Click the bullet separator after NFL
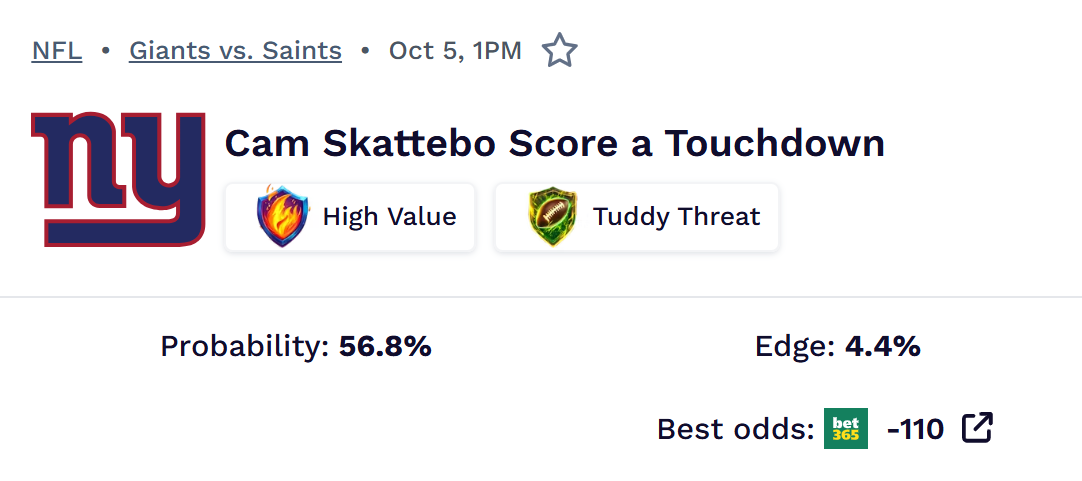Viewport: 1082px width, 481px height. pyautogui.click(x=105, y=50)
